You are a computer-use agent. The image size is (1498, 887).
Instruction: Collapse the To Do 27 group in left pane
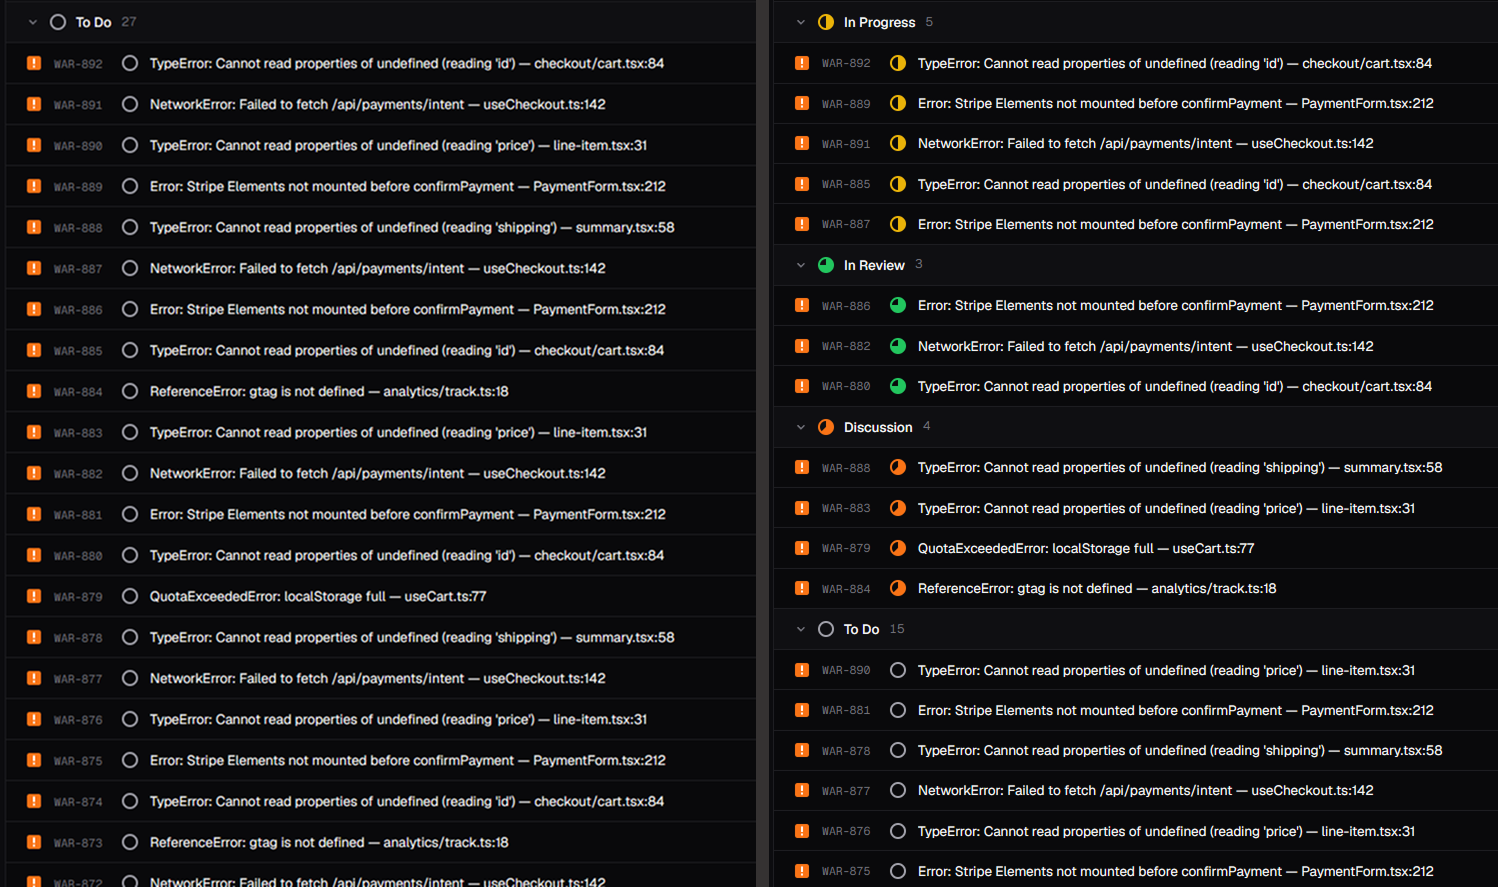[x=32, y=22]
